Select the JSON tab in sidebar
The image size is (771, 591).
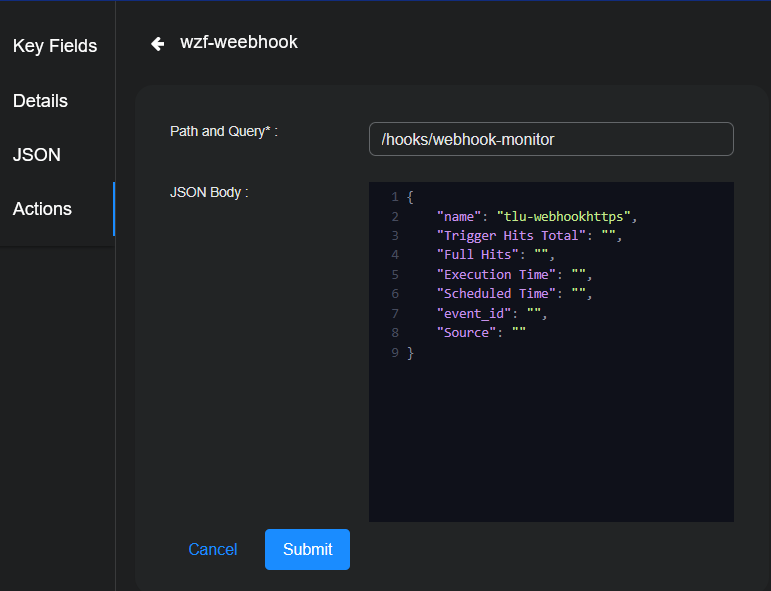coord(37,155)
